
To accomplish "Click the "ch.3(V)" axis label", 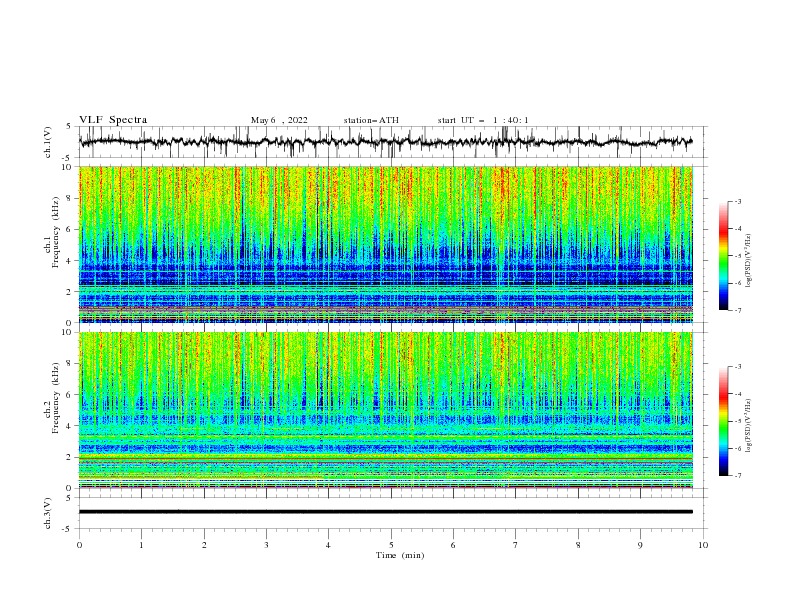I will pos(48,513).
